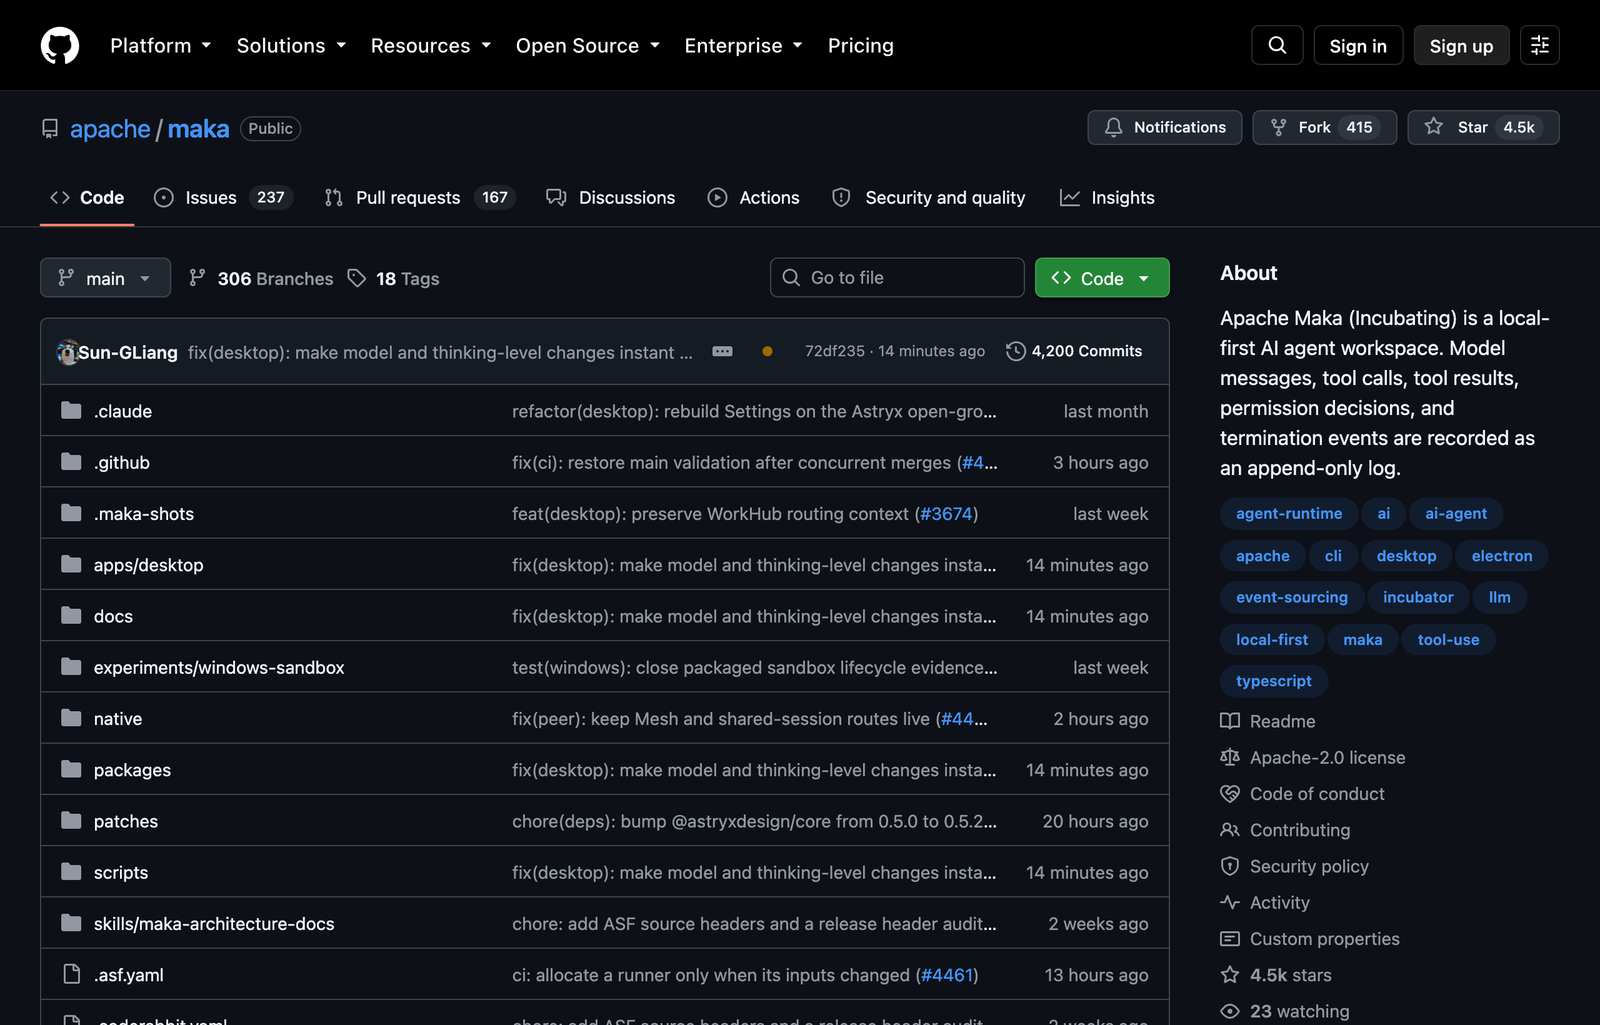1600x1025 pixels.
Task: Go to the apache organization link
Action: click(110, 128)
